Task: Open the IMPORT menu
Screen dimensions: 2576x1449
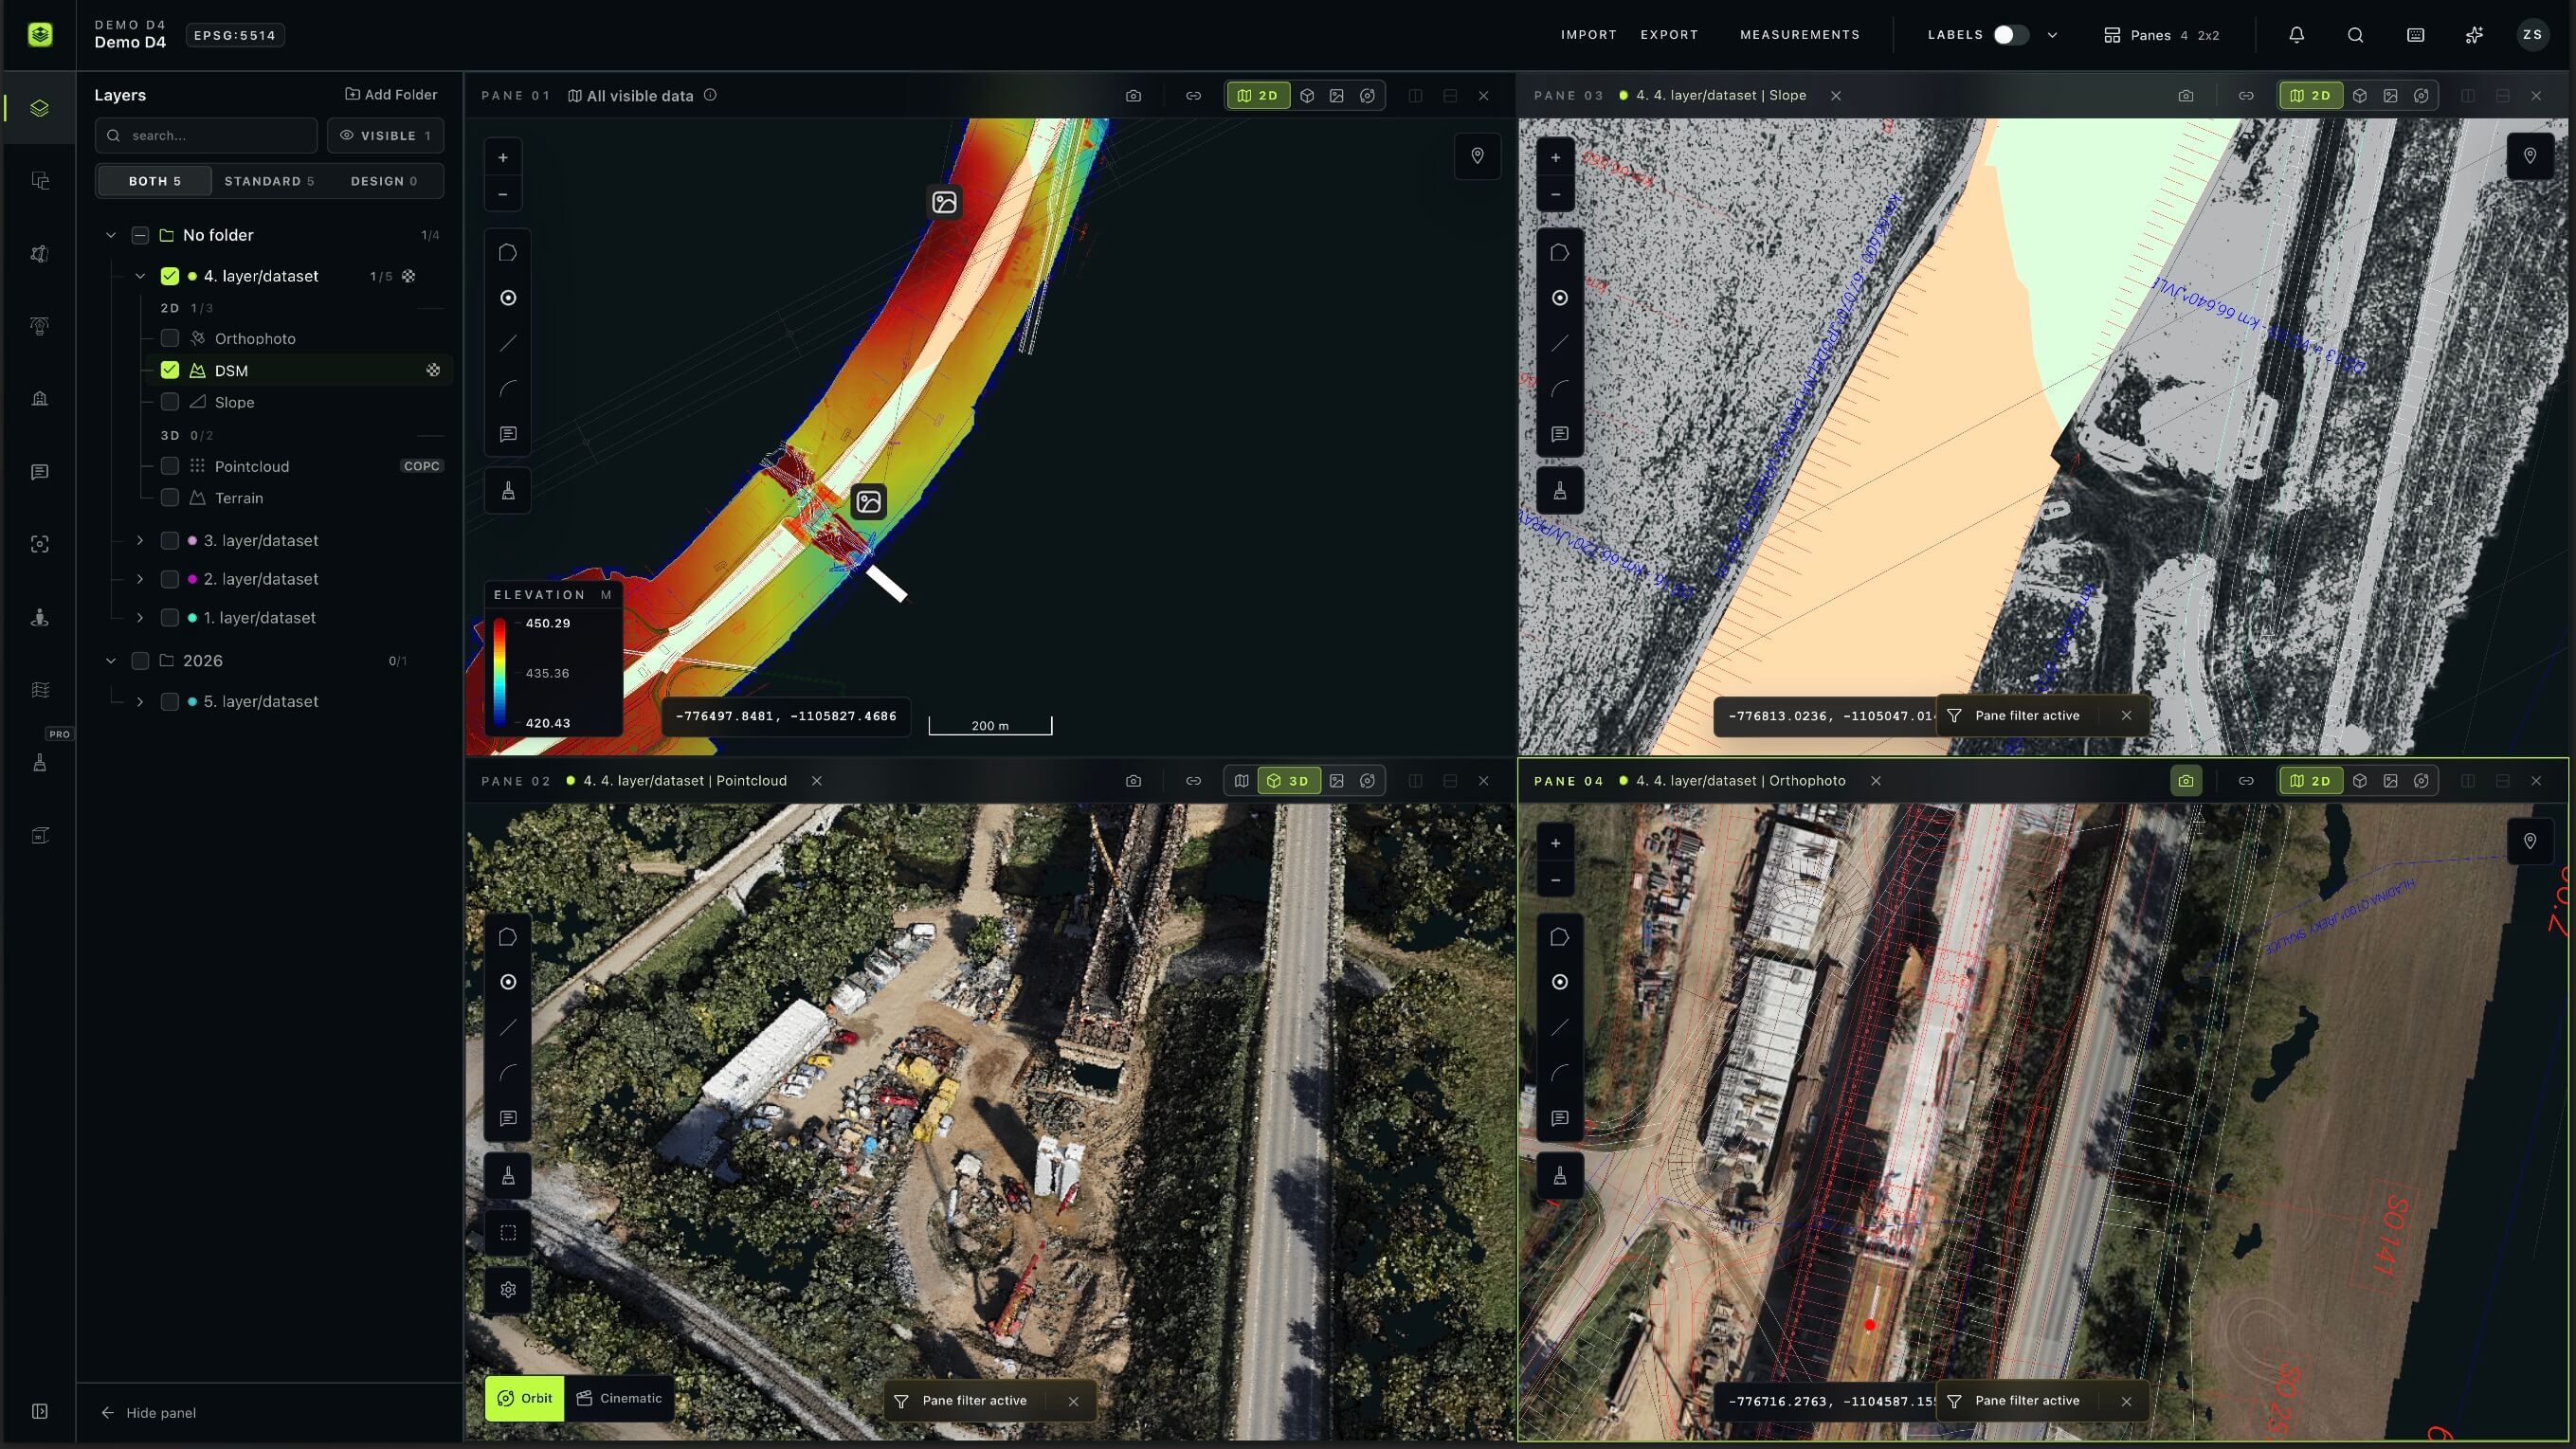Action: coord(1588,35)
